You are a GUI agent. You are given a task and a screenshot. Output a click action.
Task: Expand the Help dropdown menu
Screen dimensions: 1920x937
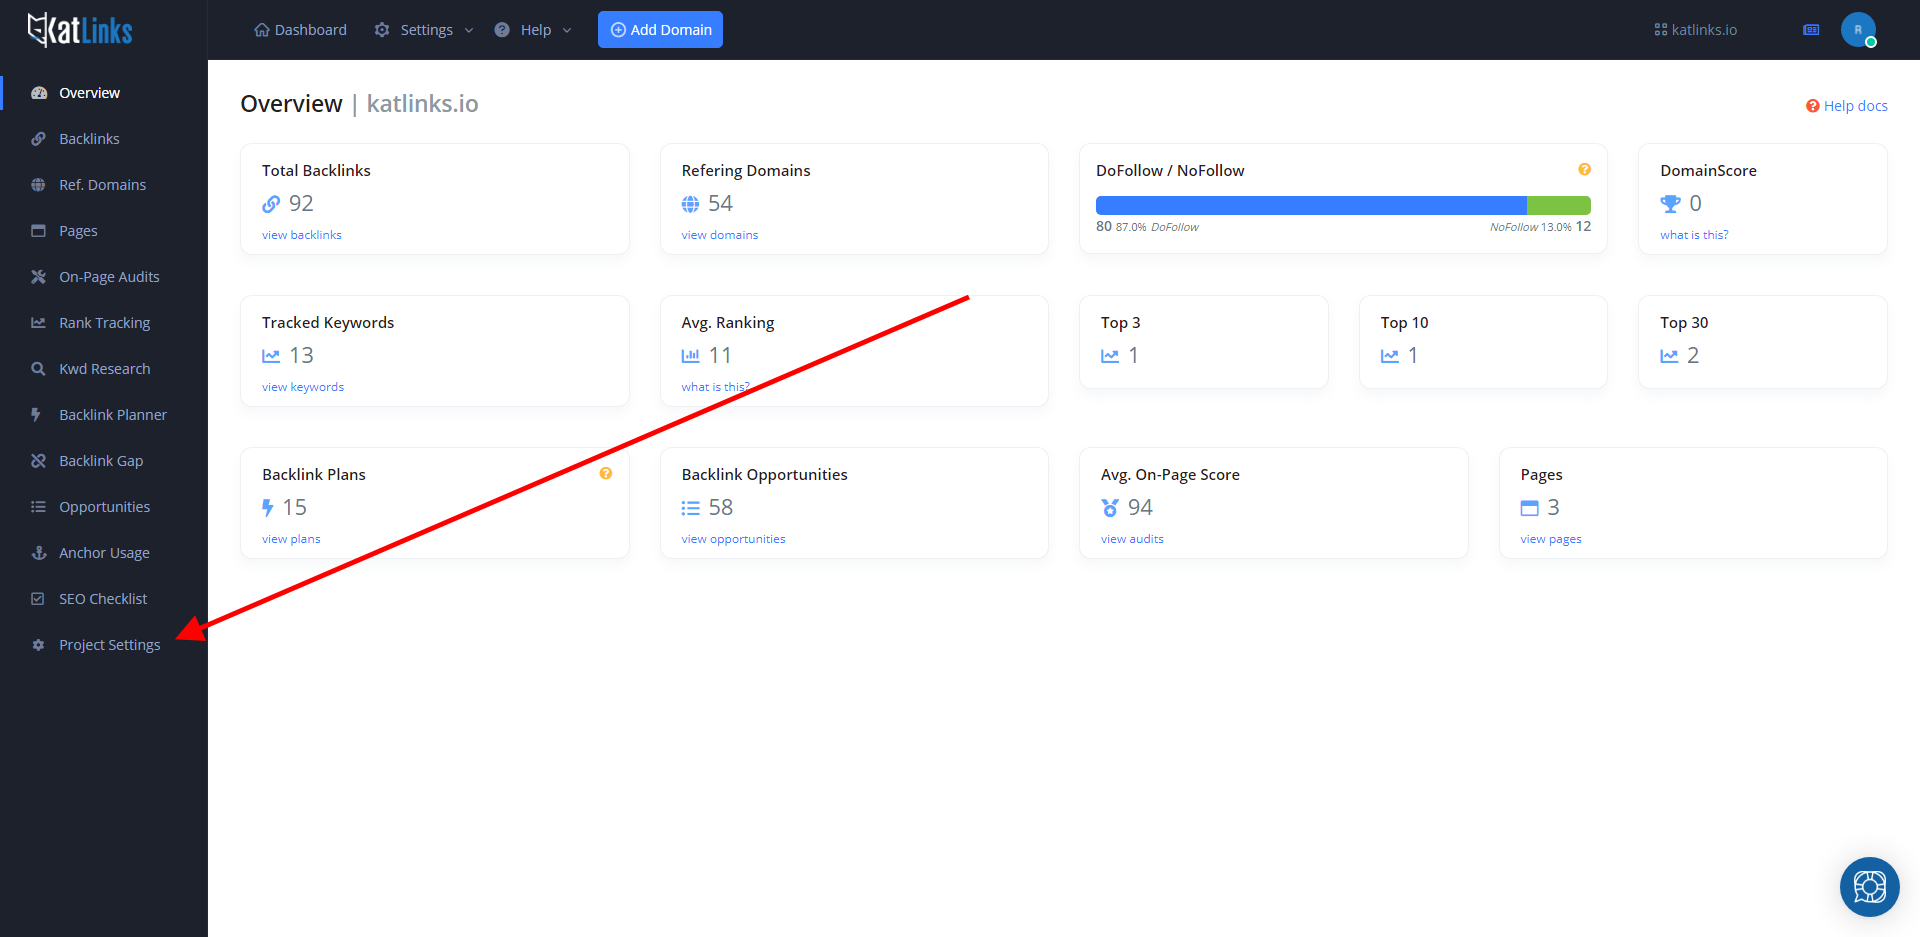[x=533, y=30]
